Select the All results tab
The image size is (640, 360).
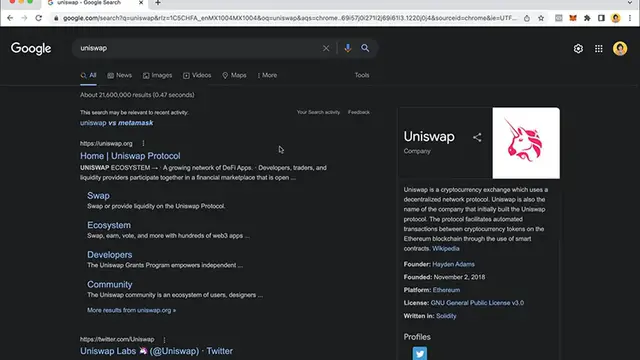coord(88,76)
